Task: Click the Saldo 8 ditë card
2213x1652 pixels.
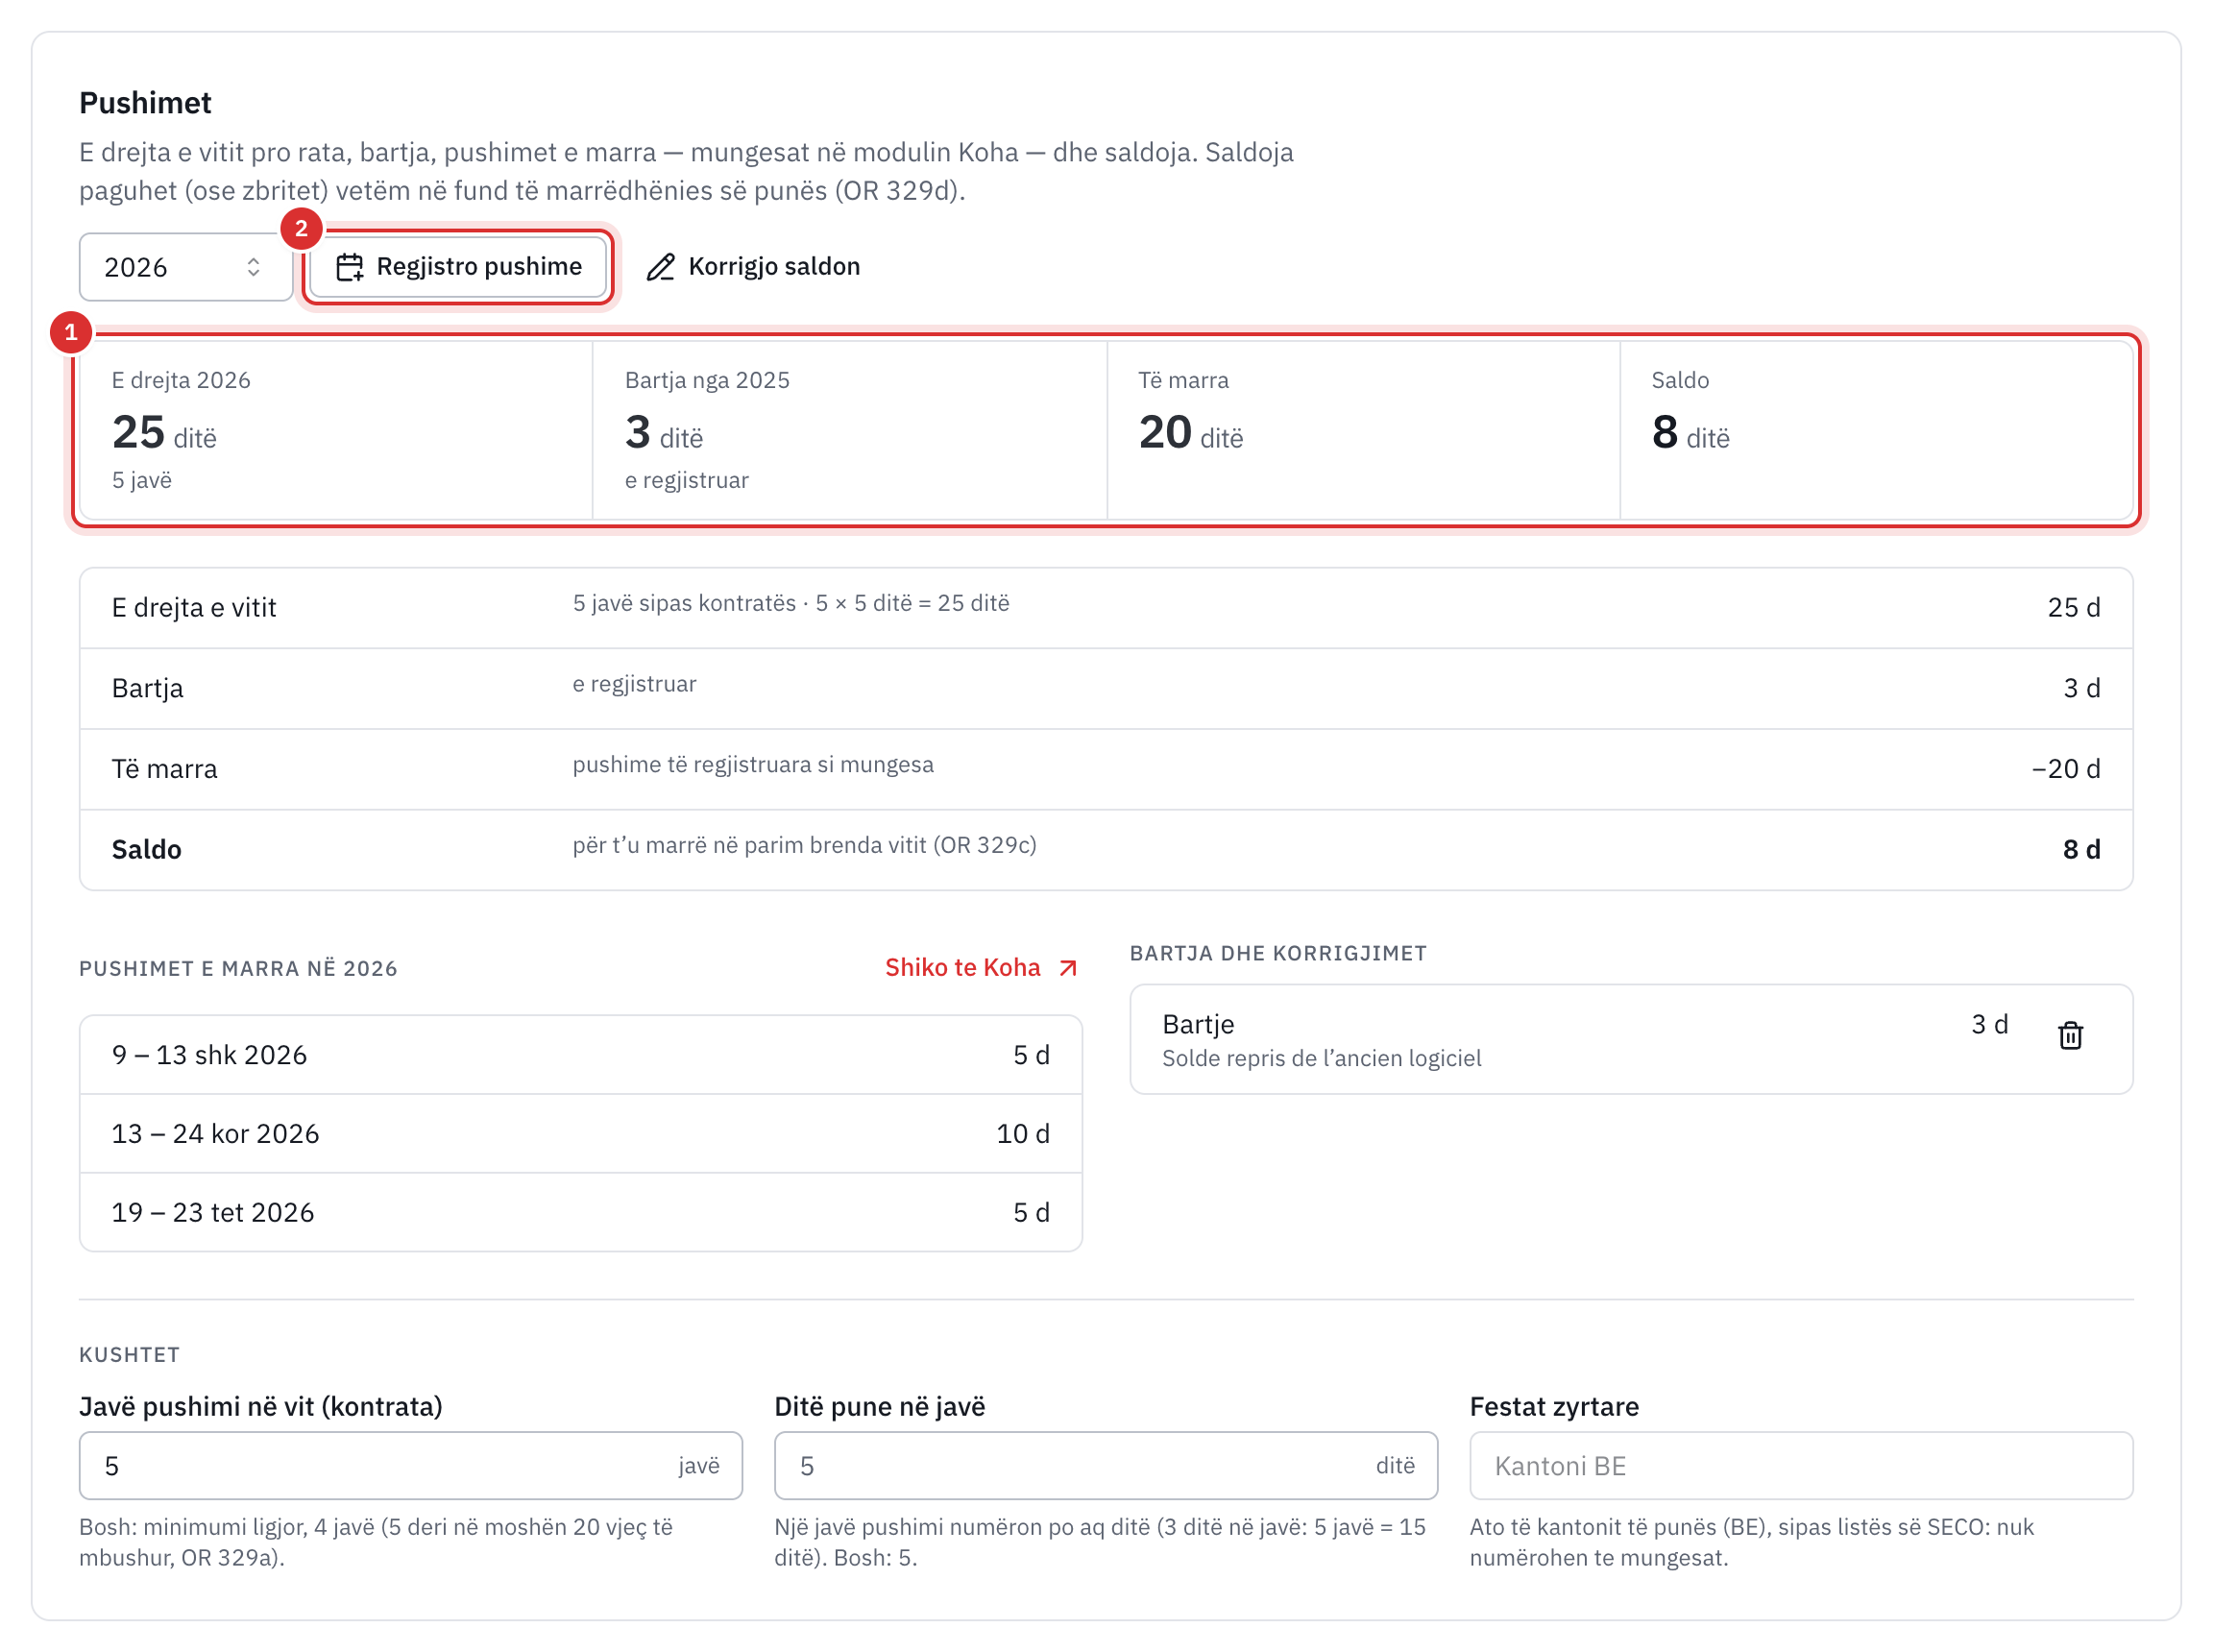Action: (x=1876, y=430)
